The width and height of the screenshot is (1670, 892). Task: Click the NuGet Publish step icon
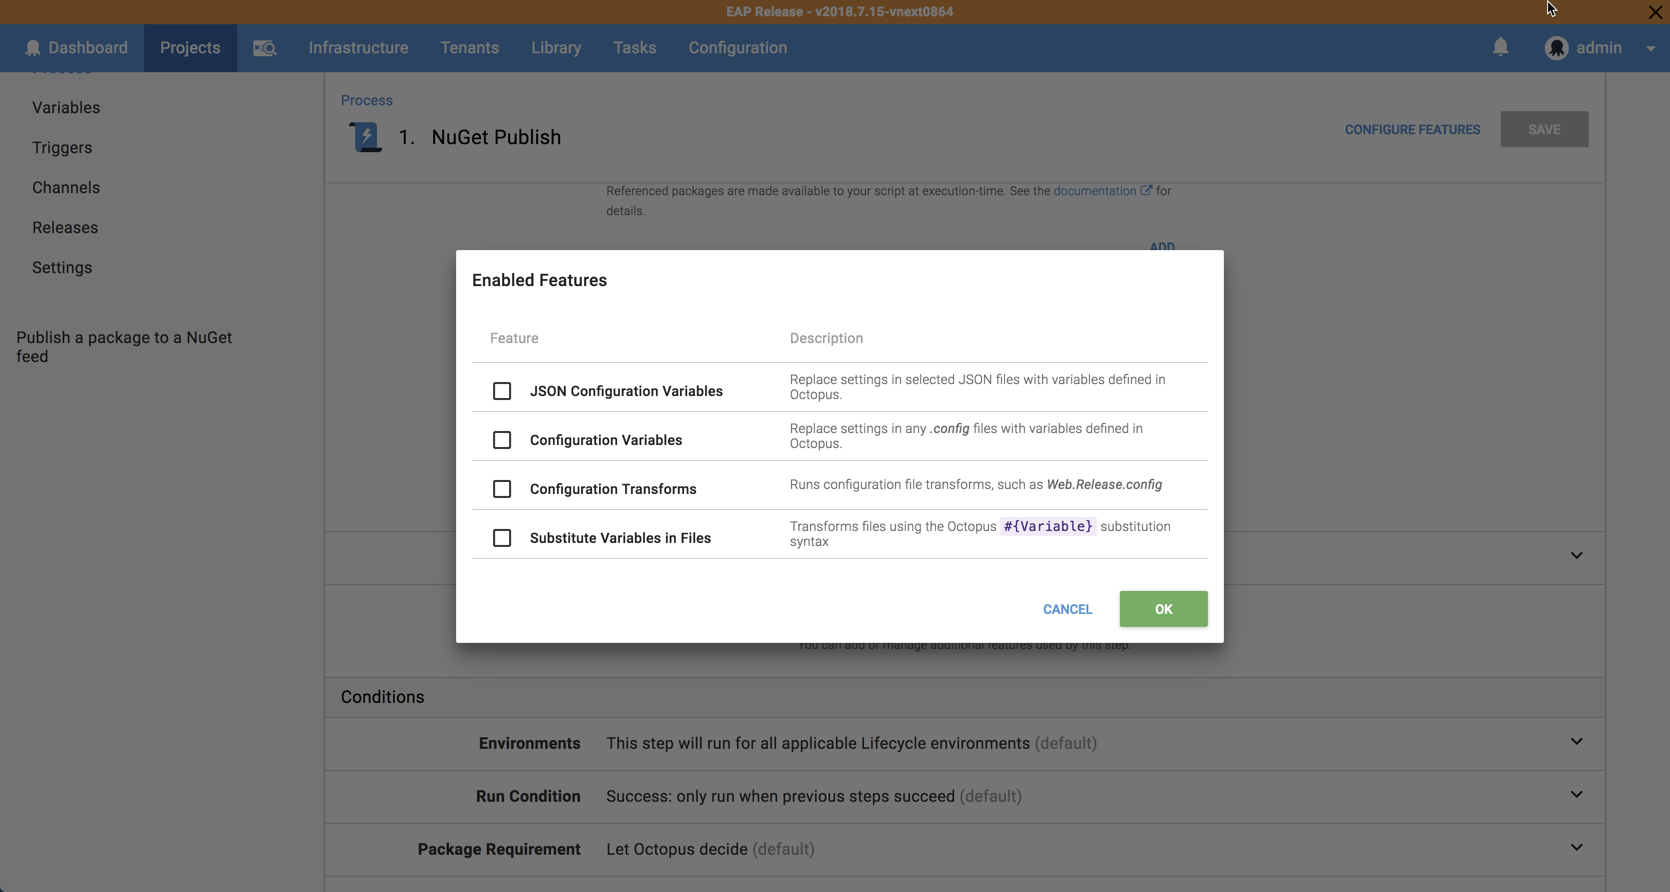coord(366,137)
